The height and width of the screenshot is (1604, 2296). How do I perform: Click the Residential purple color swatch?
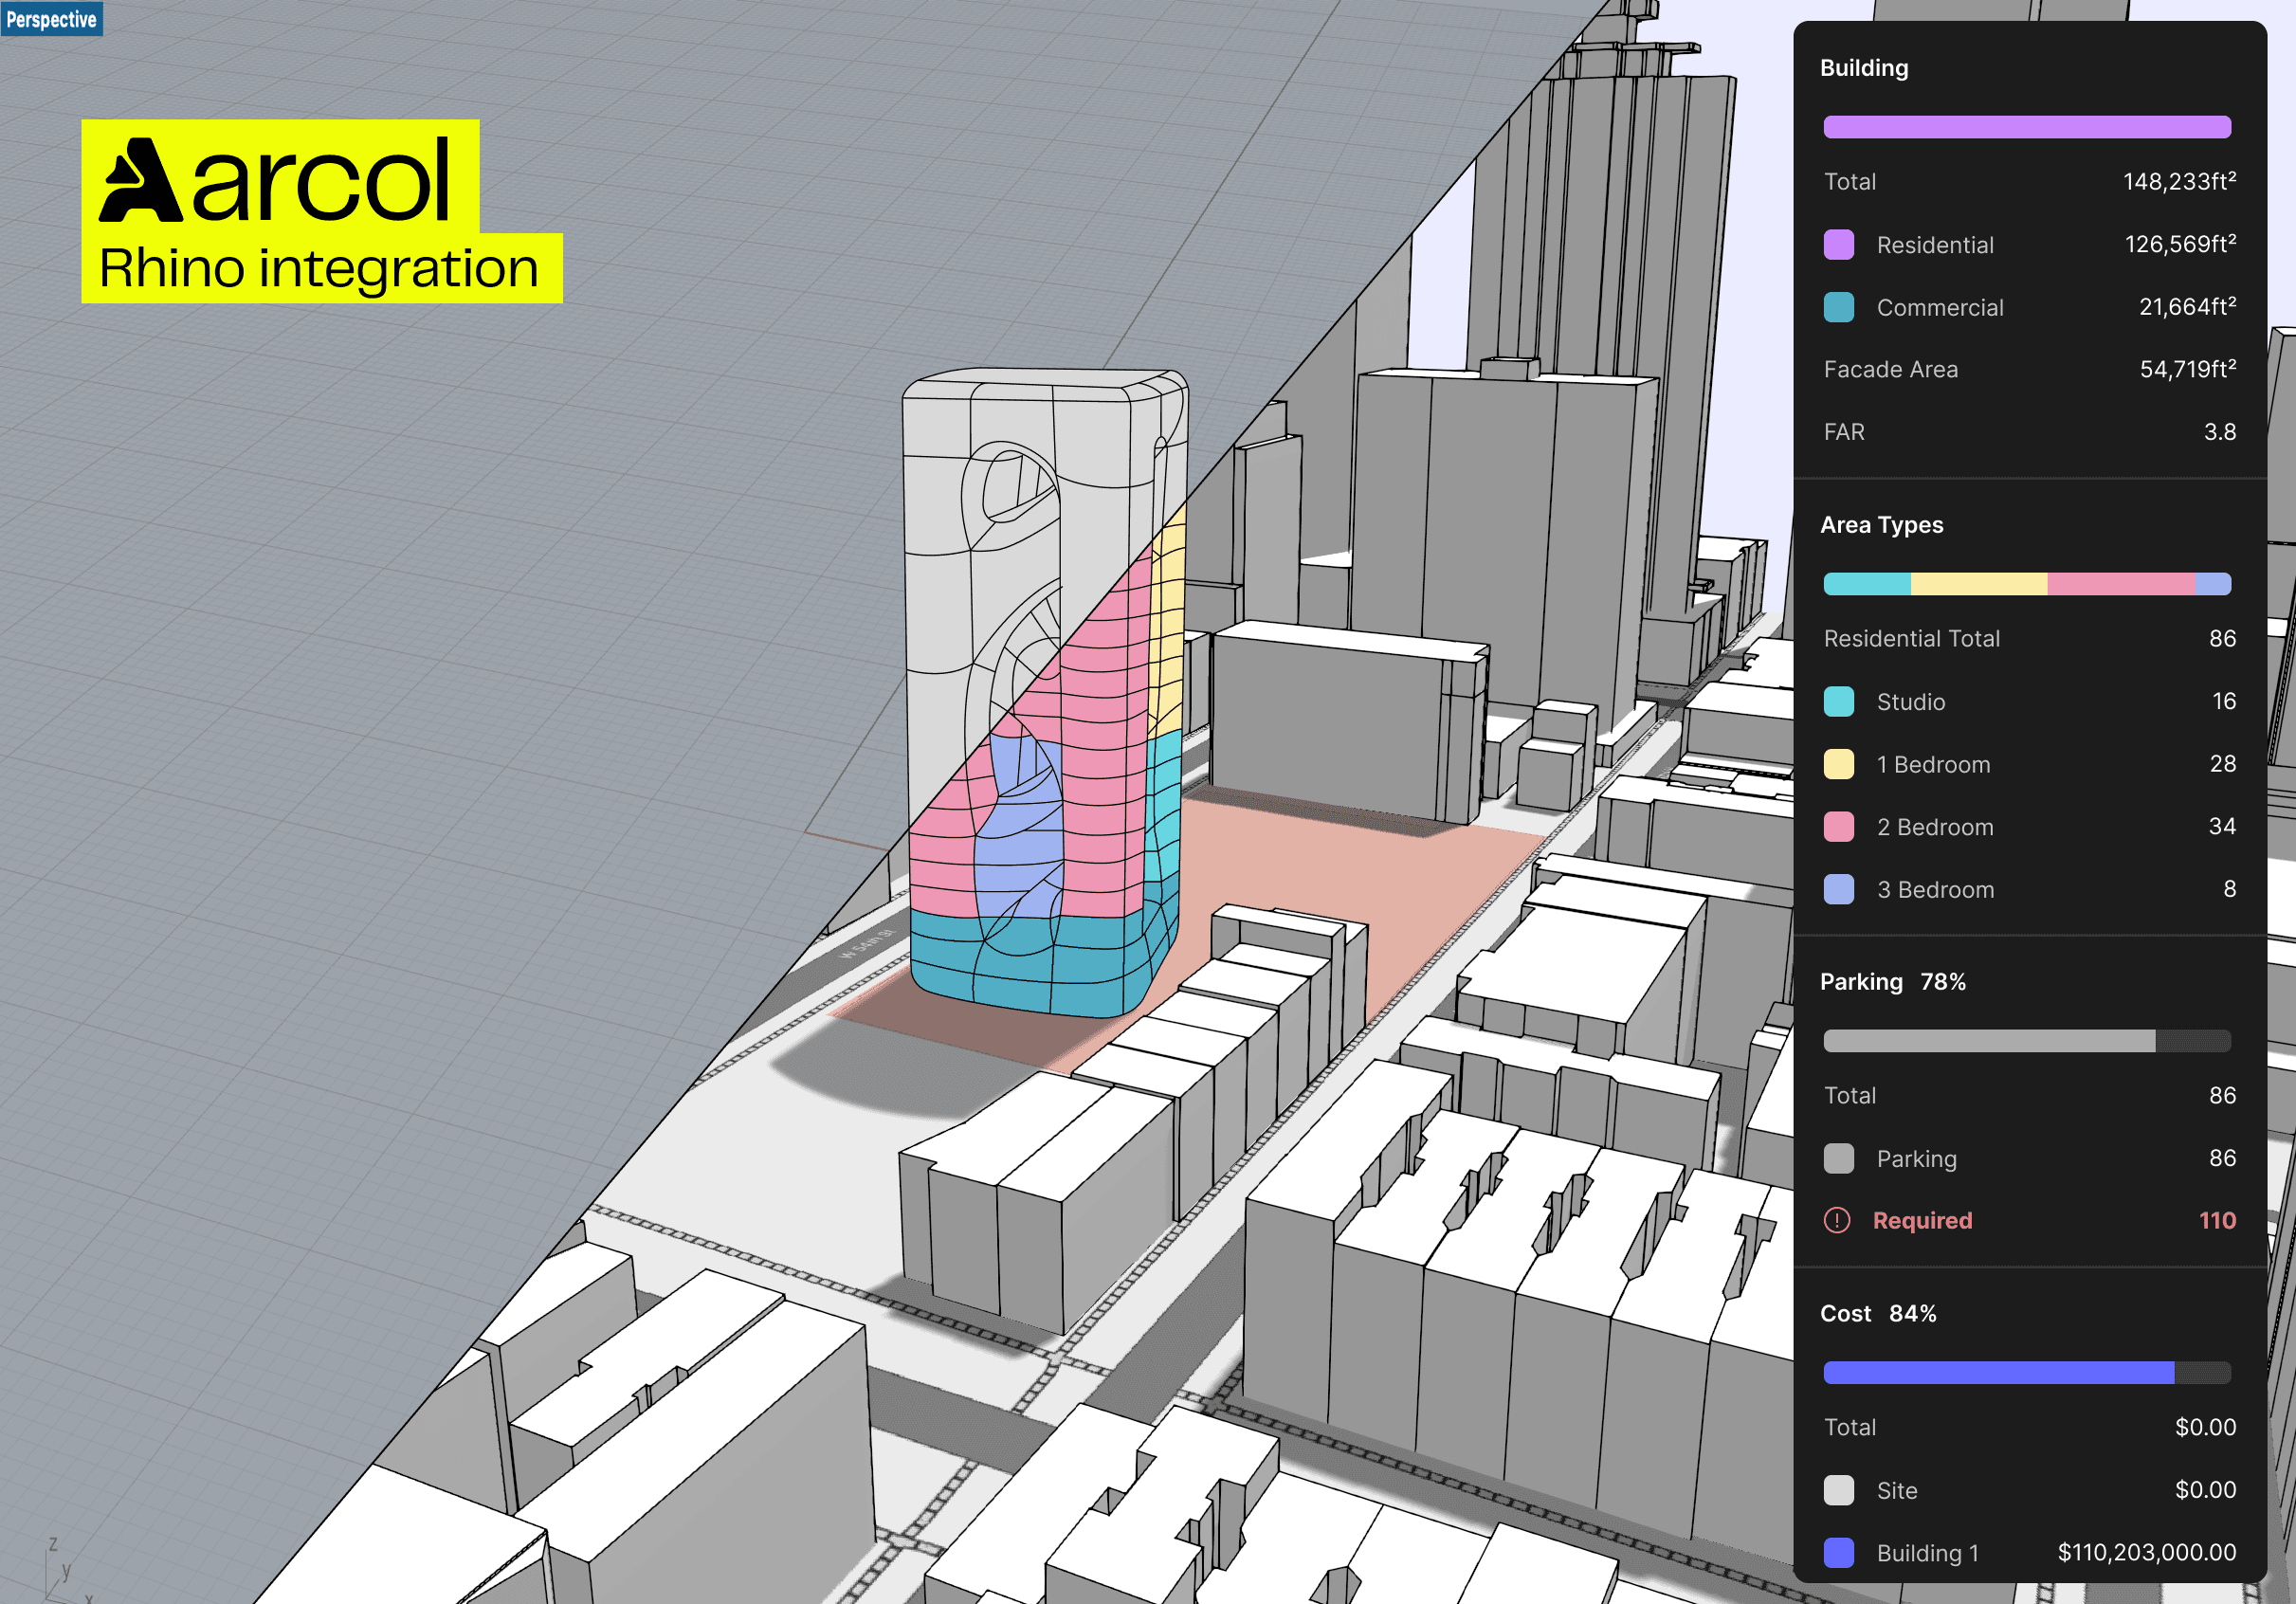click(1838, 245)
